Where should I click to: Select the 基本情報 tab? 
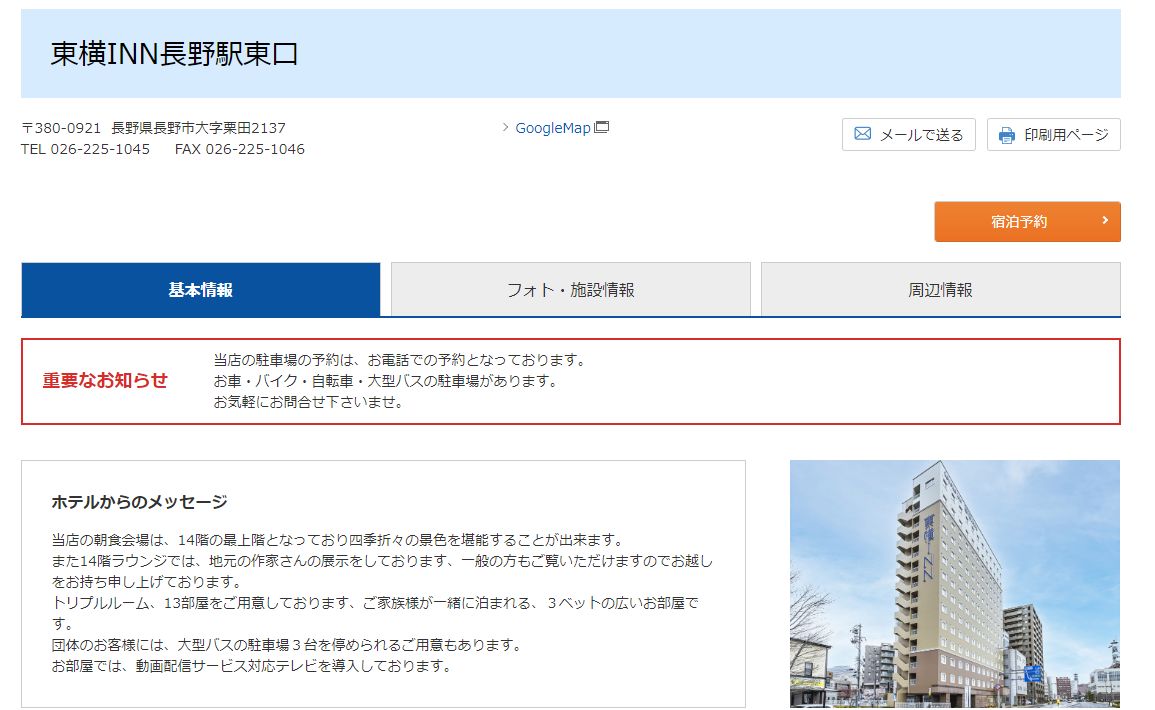tap(200, 290)
